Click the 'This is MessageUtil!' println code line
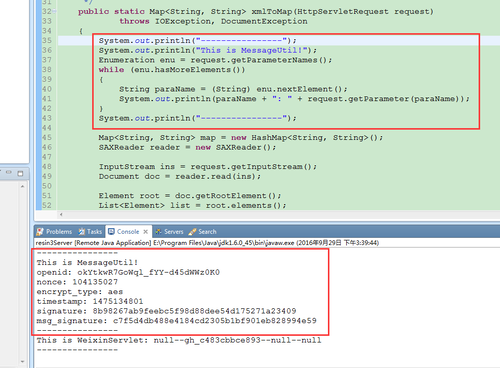 tap(208, 50)
